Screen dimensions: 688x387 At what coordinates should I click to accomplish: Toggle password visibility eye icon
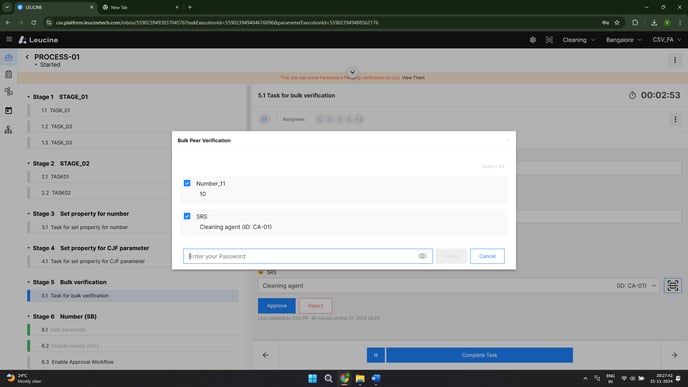click(422, 256)
